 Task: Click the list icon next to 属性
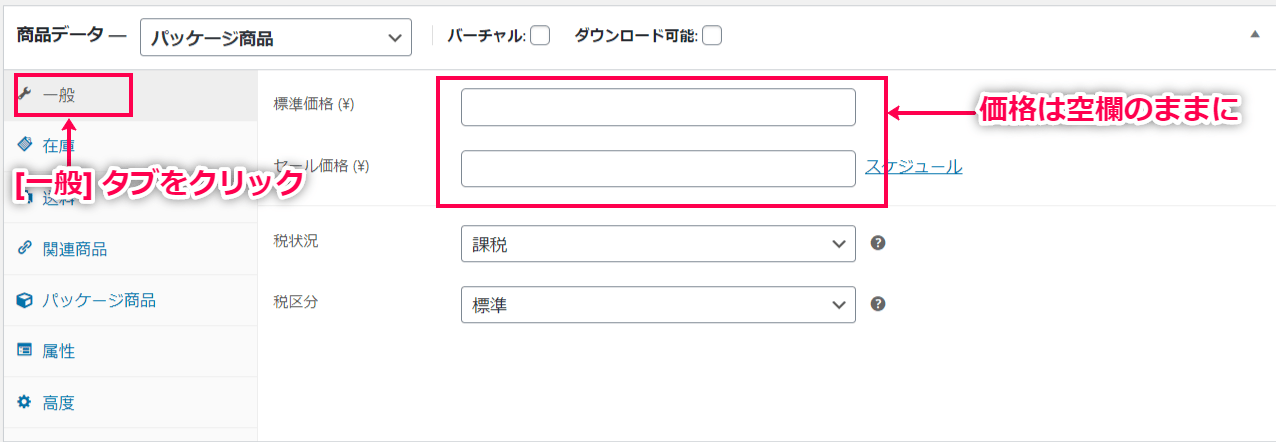[25, 351]
